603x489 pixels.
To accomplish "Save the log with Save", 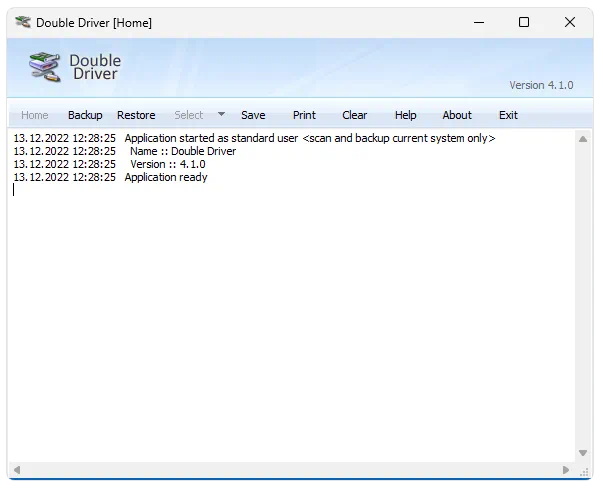I will coord(253,115).
